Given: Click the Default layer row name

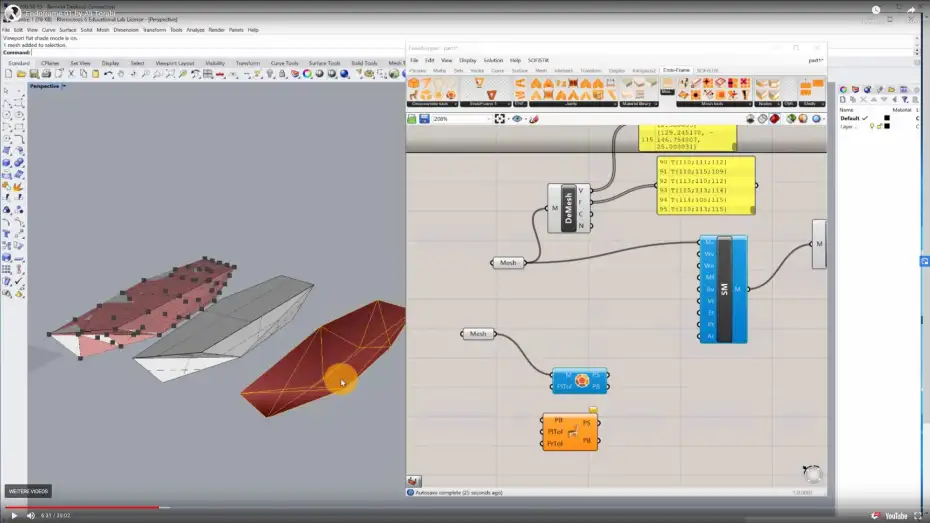Looking at the screenshot, I should point(849,118).
